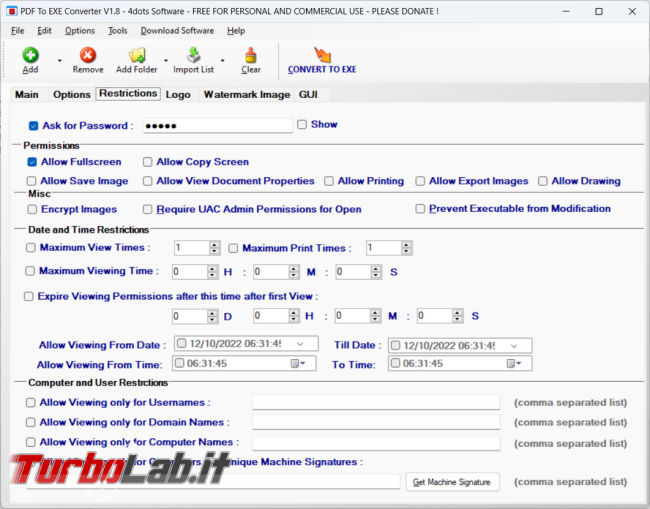Click the Maximum Viewing Time minutes stepper

pyautogui.click(x=294, y=272)
